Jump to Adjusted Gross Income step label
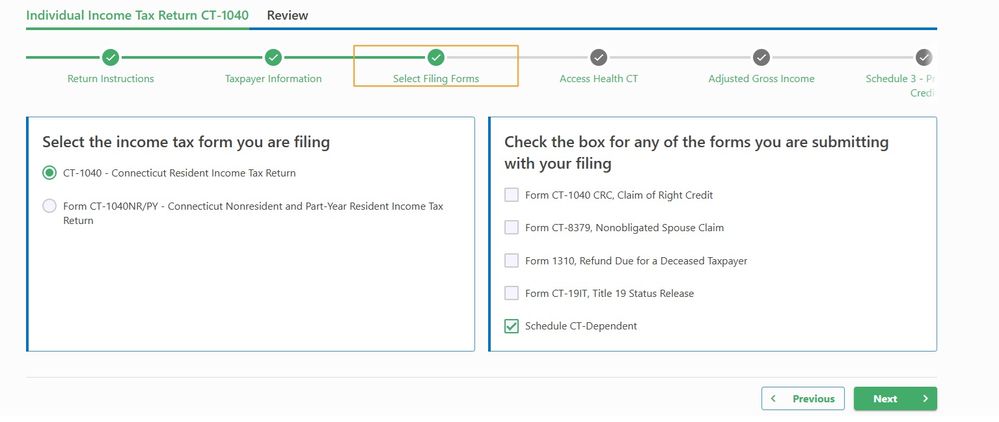Image resolution: width=999 pixels, height=422 pixels. [x=761, y=79]
